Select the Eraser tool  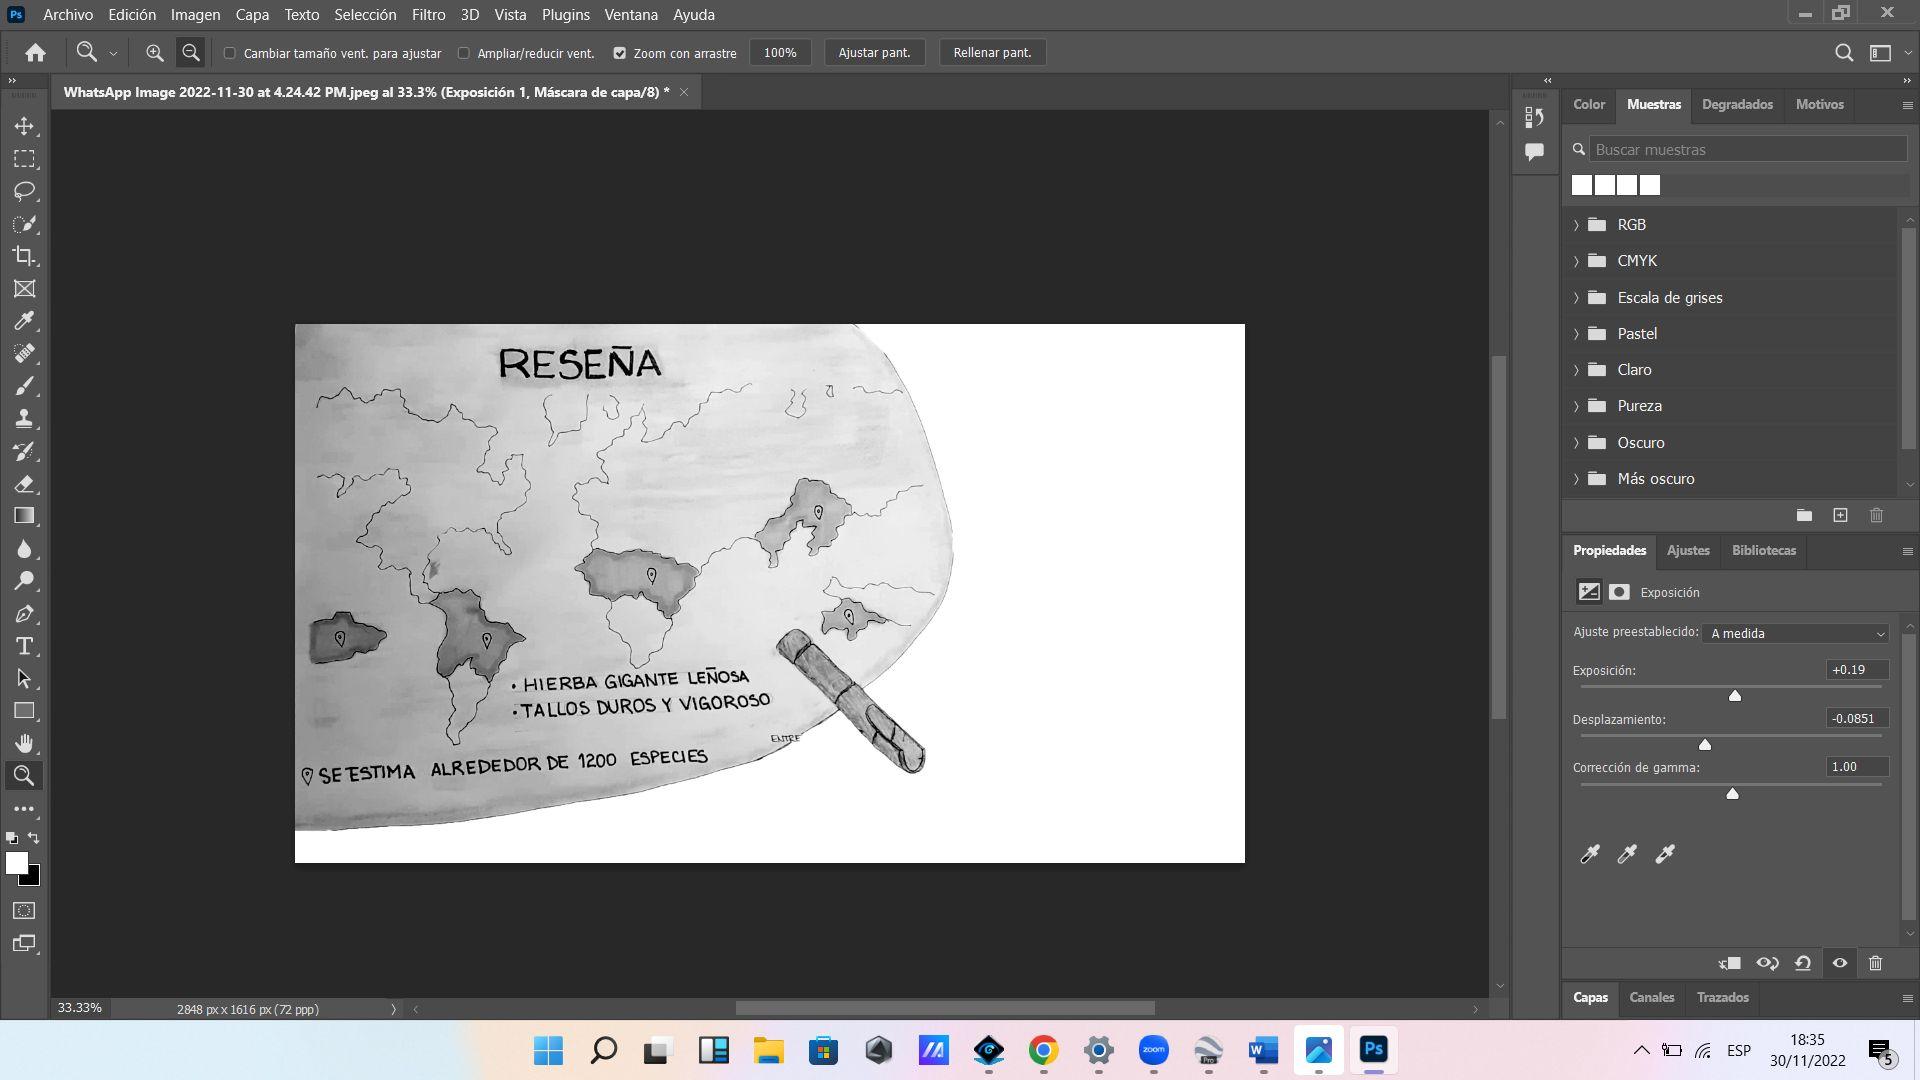(x=24, y=484)
